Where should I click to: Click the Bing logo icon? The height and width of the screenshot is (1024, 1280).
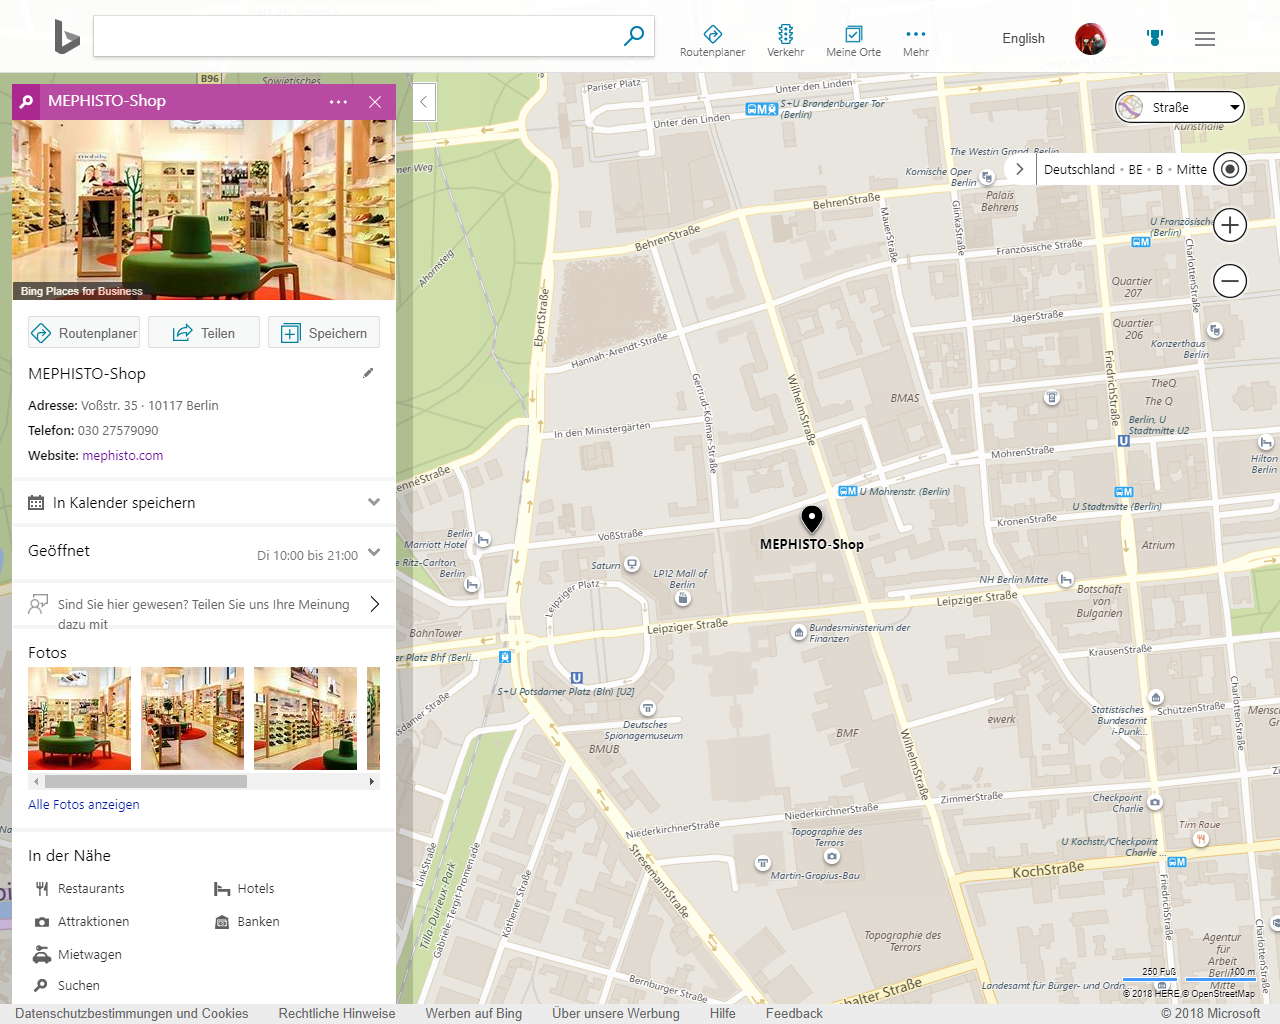tap(67, 37)
